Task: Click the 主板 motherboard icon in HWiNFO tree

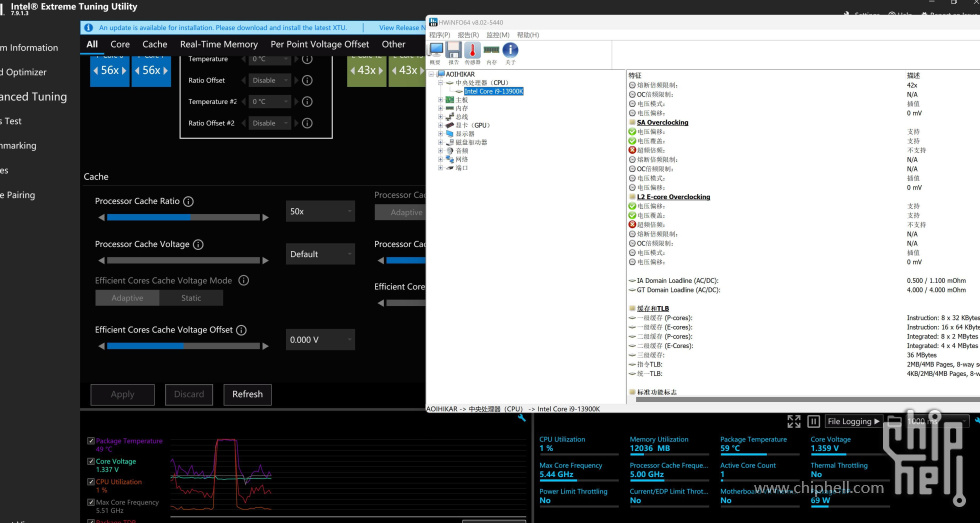Action: tap(449, 100)
